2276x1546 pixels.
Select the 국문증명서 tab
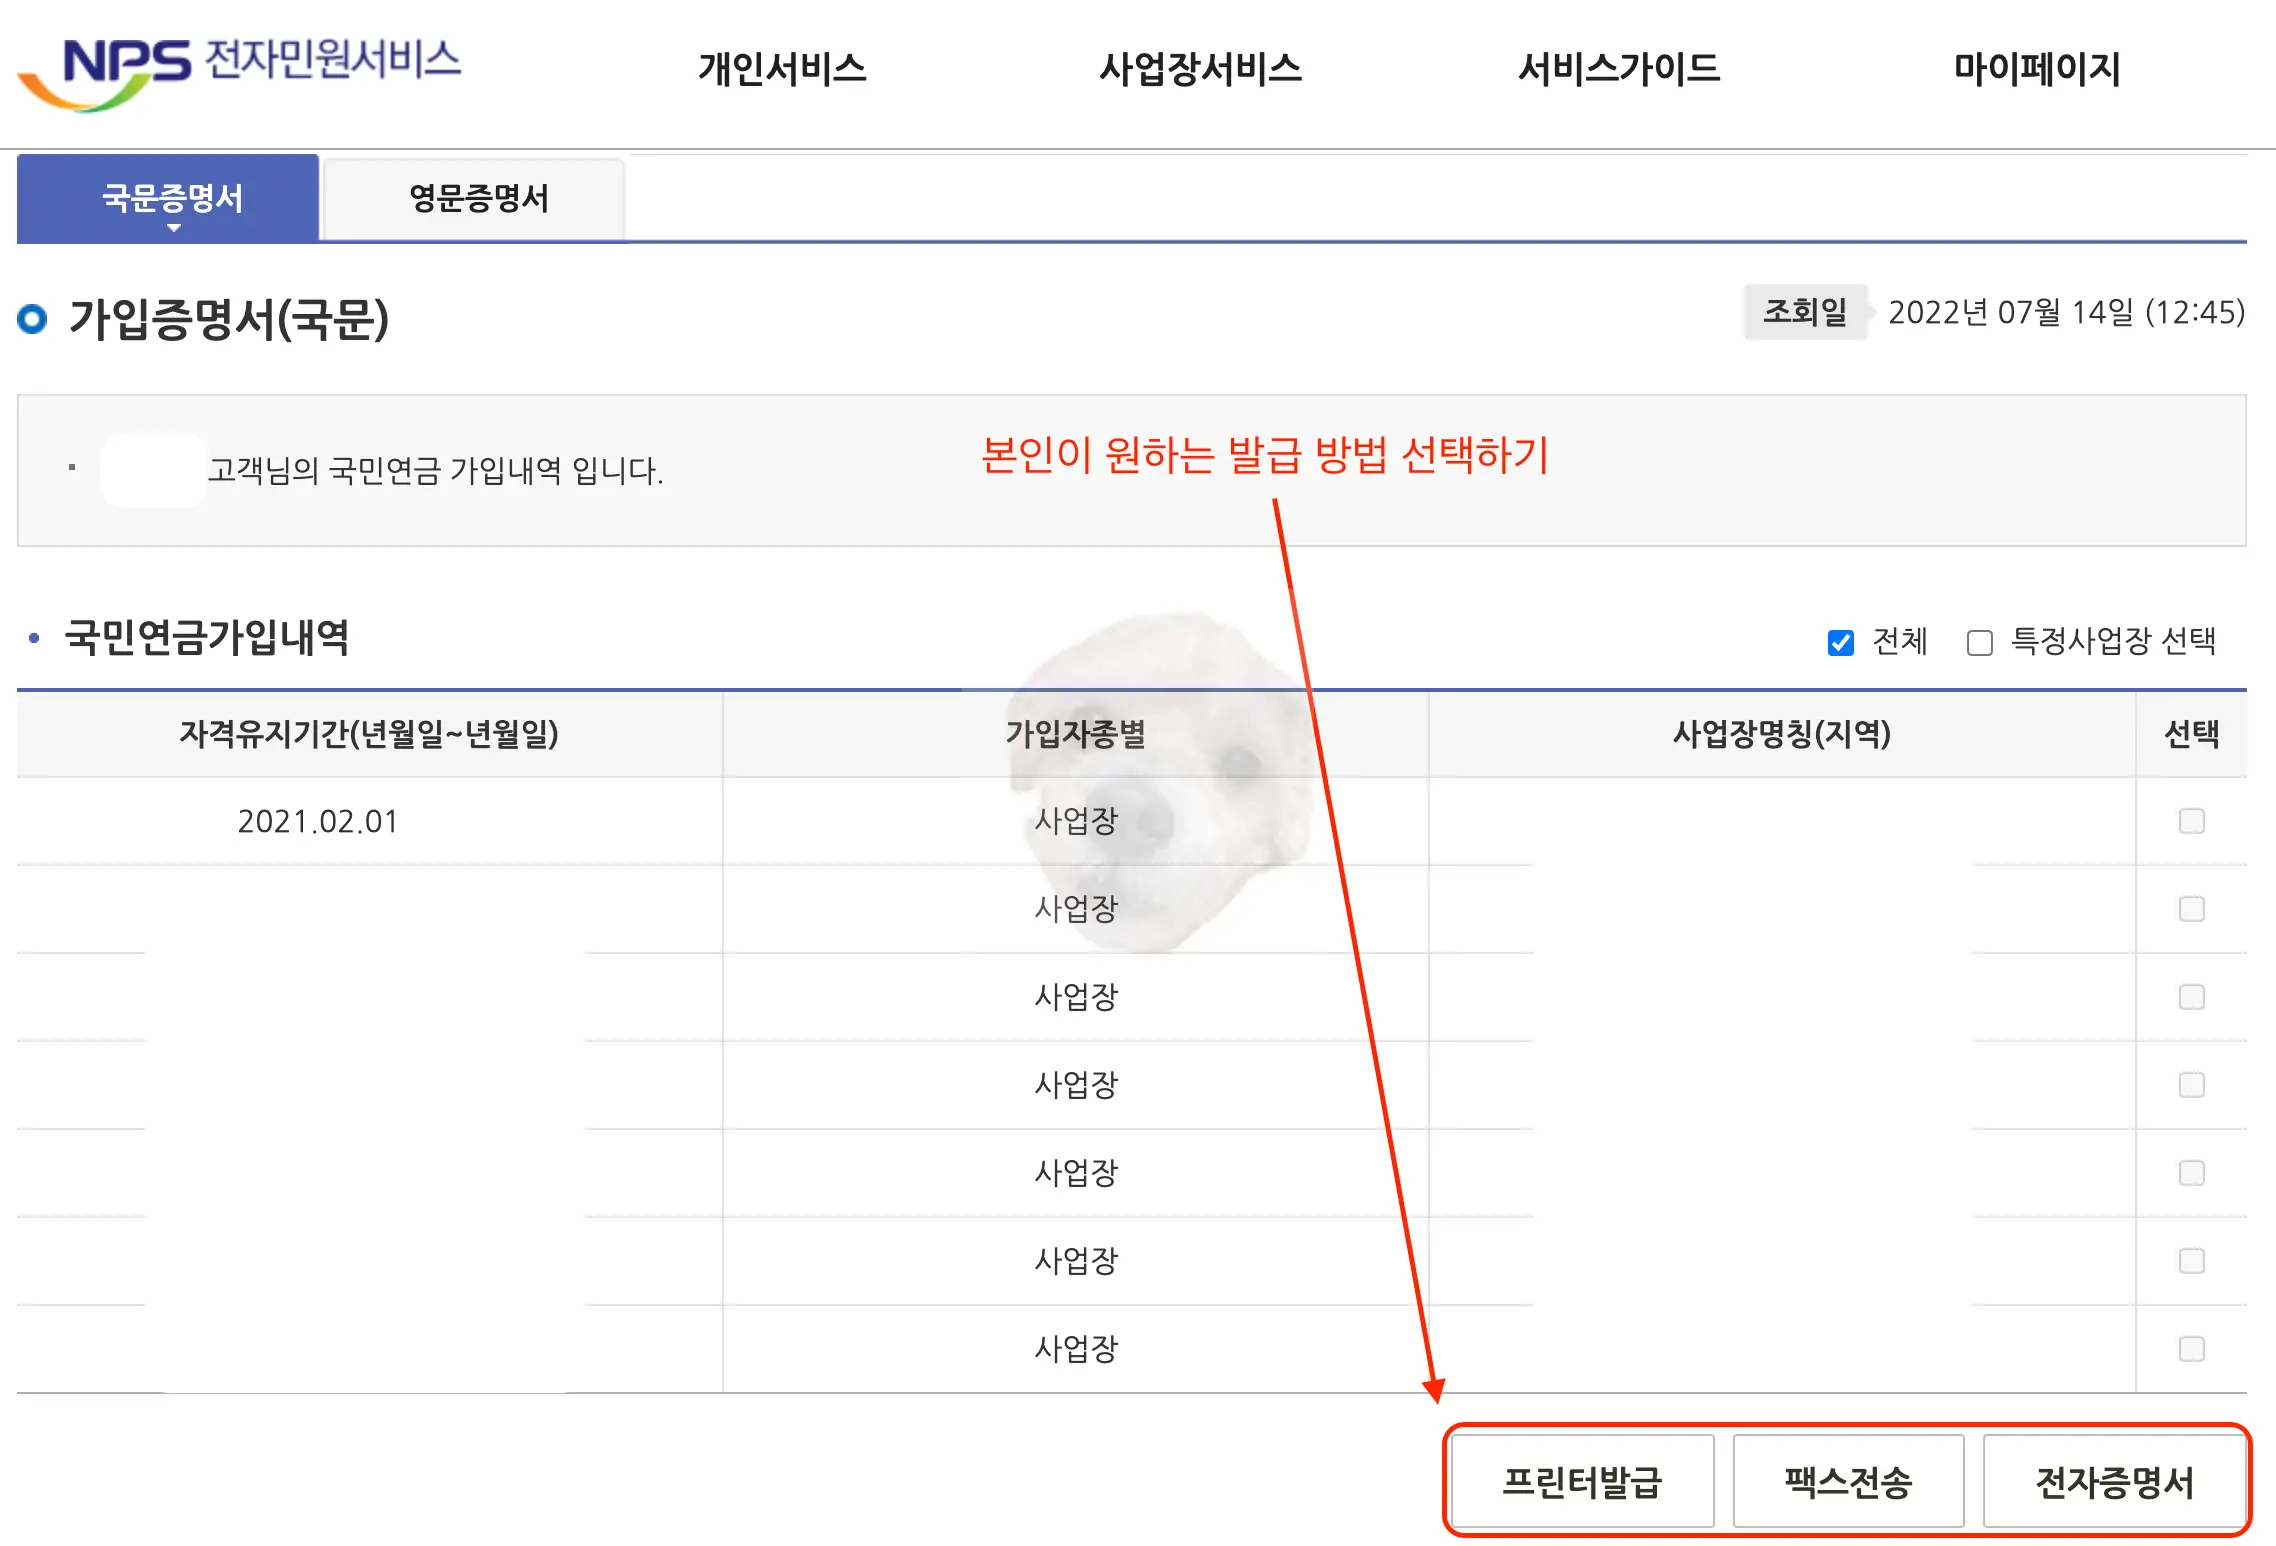pyautogui.click(x=172, y=198)
